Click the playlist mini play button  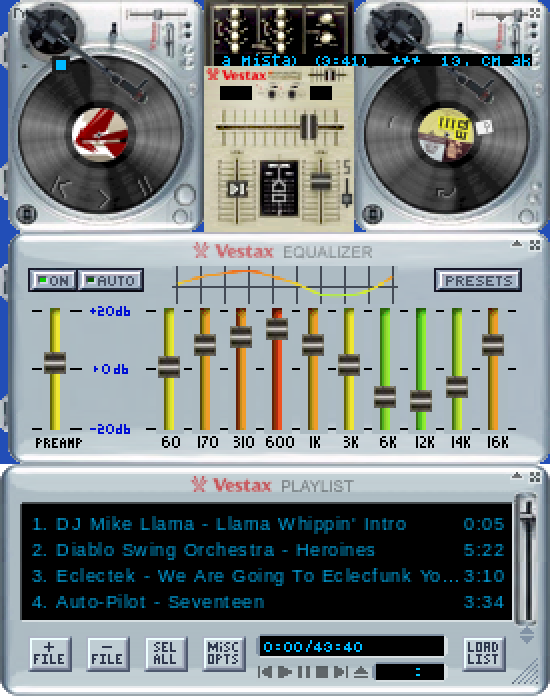[284, 672]
